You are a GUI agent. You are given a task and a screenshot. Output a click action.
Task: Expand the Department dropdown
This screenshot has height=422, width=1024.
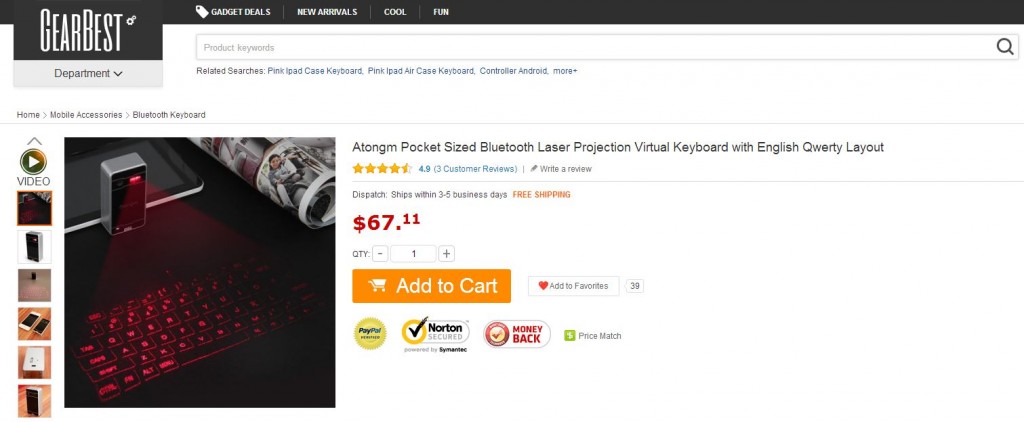point(88,73)
